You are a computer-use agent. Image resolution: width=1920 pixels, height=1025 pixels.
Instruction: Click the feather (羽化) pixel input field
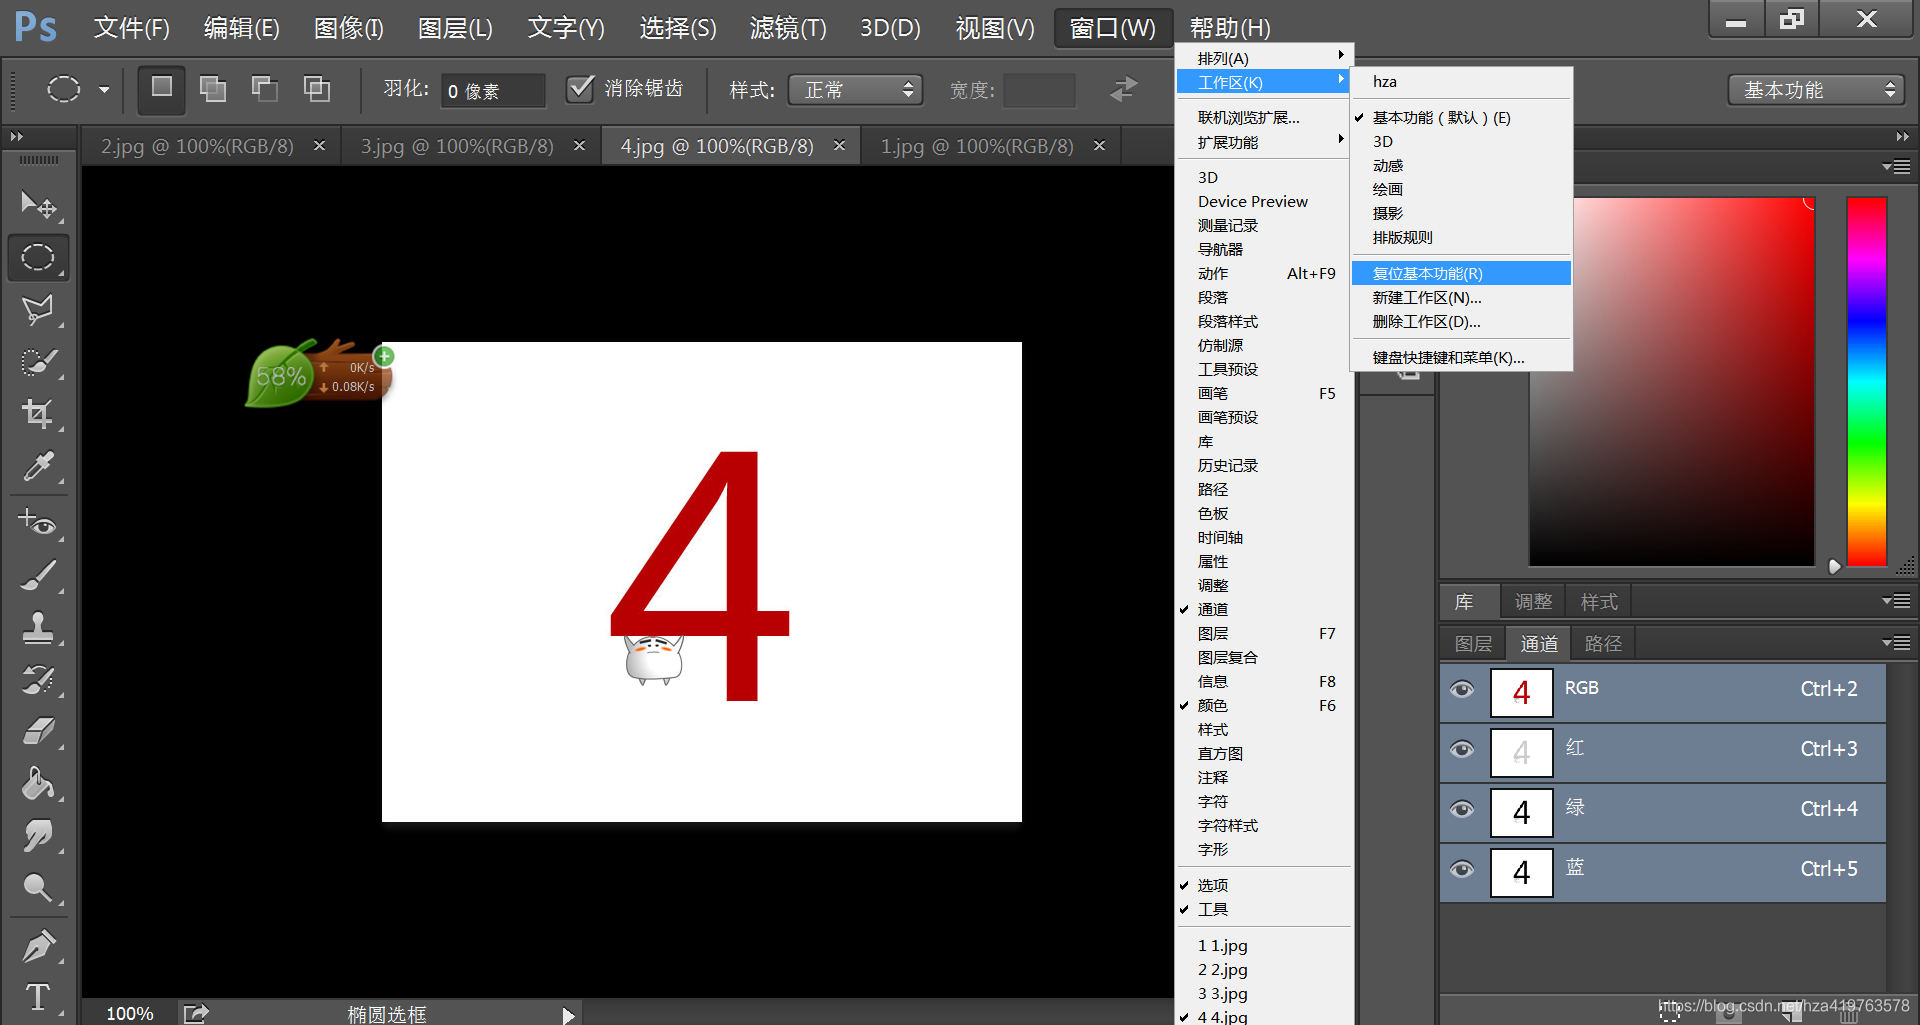[x=493, y=91]
